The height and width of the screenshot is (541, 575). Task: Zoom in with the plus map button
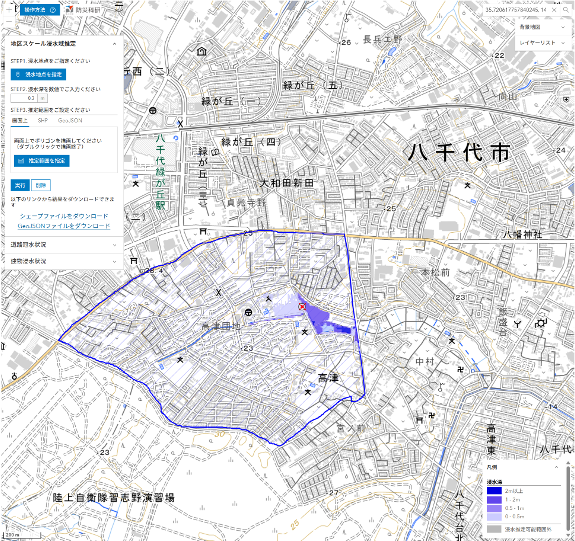point(10,10)
